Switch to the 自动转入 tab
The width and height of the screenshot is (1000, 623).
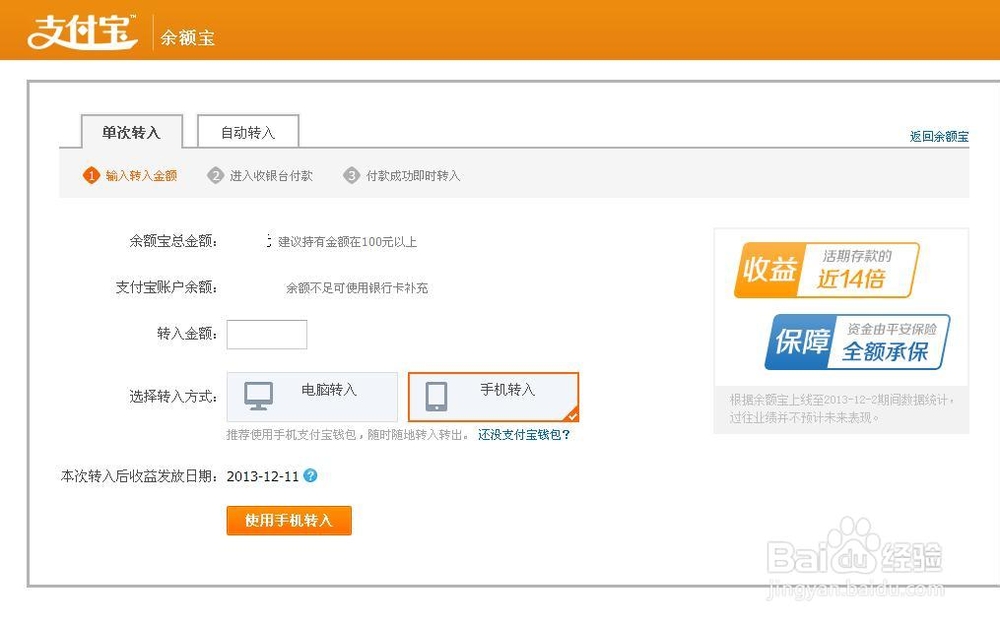(248, 131)
